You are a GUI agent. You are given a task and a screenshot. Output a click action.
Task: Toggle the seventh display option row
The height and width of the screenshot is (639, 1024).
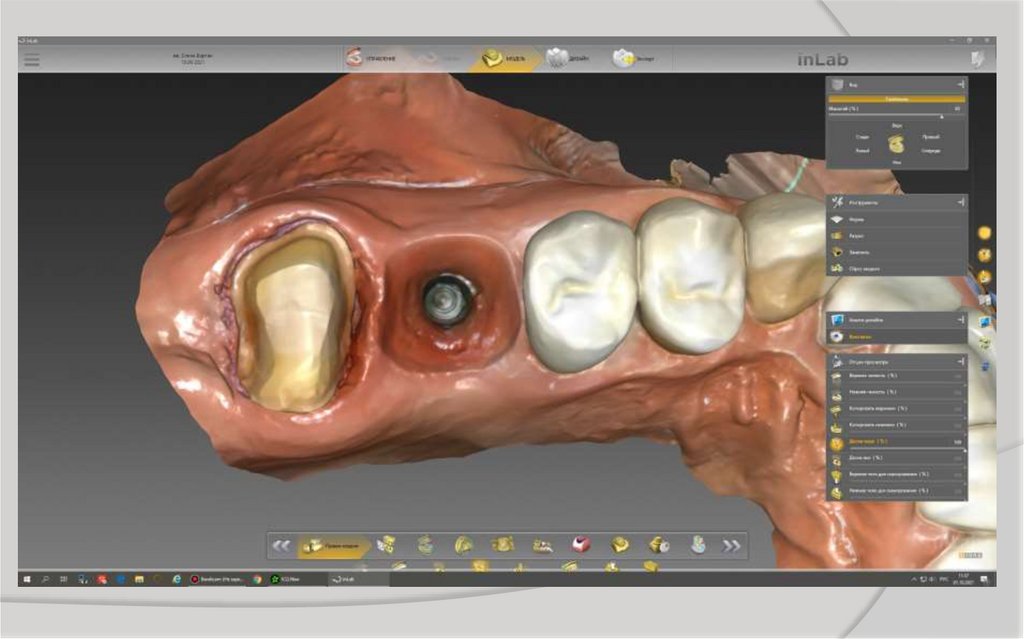(897, 475)
